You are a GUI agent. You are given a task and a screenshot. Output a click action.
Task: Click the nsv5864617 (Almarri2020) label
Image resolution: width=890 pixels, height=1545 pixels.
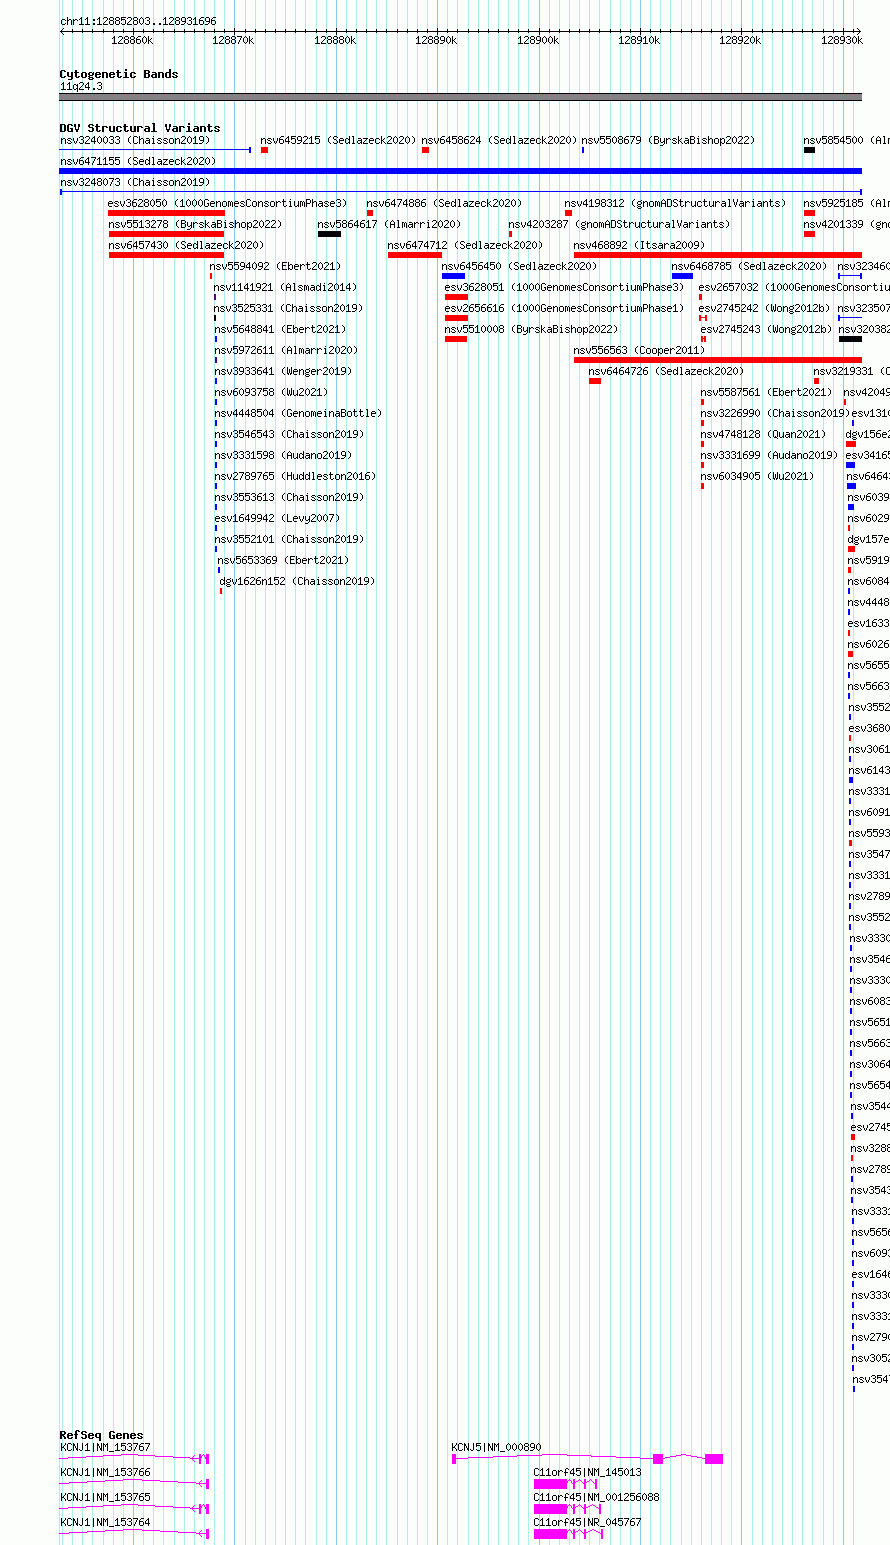coord(389,224)
